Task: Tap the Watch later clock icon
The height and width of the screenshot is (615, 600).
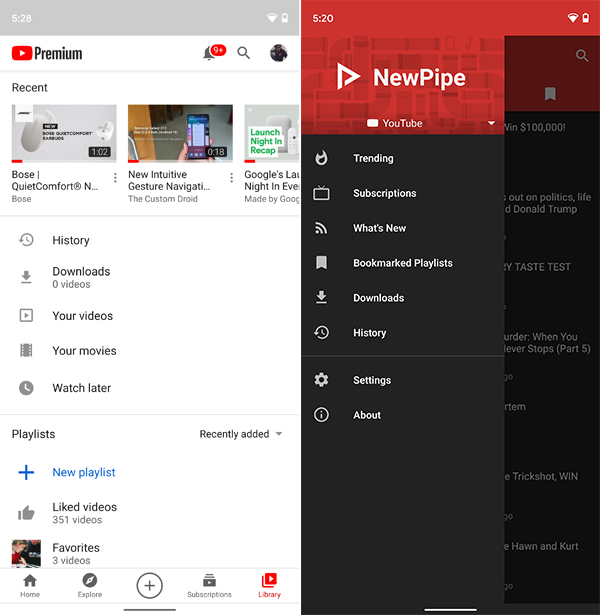Action: (x=26, y=388)
